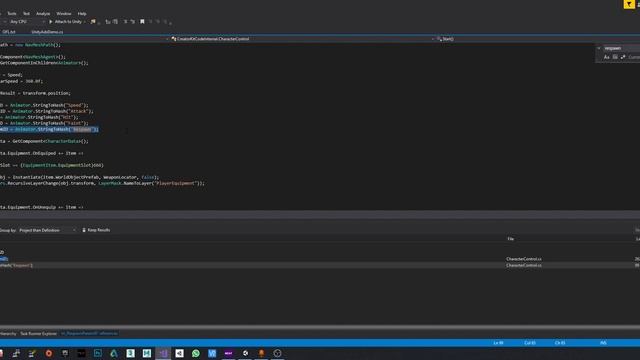Toggle Match whole word in find box
640x360 pixels.
click(x=615, y=57)
